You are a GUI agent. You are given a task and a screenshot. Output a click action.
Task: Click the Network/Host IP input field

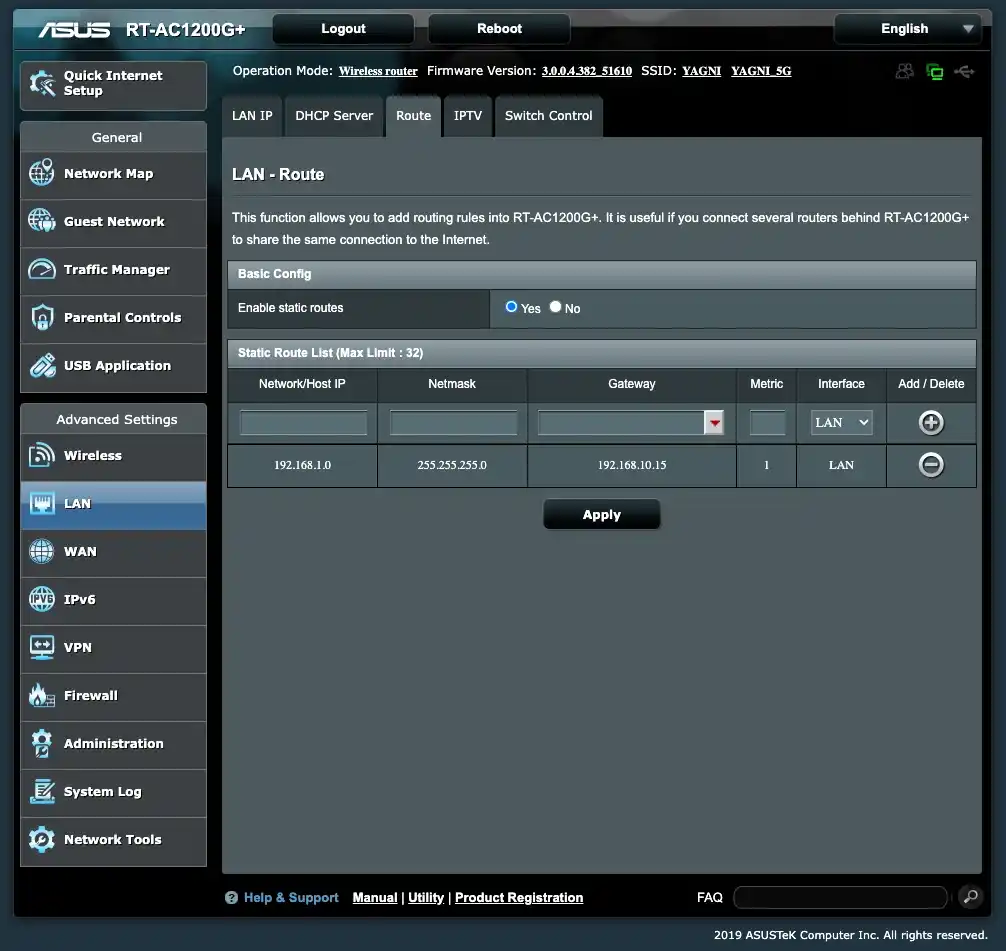coord(301,422)
